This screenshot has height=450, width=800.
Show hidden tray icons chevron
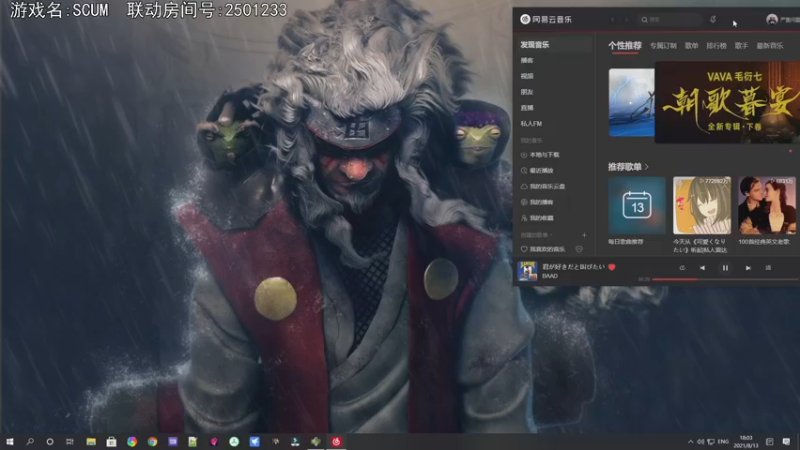point(690,442)
